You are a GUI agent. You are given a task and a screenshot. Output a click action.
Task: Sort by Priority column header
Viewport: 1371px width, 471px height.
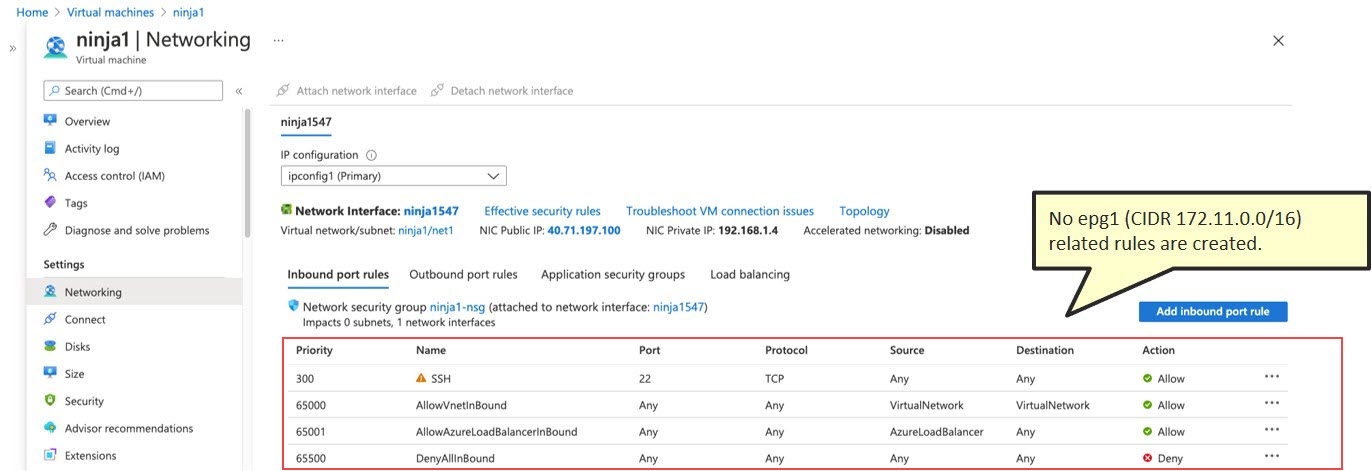coord(314,350)
